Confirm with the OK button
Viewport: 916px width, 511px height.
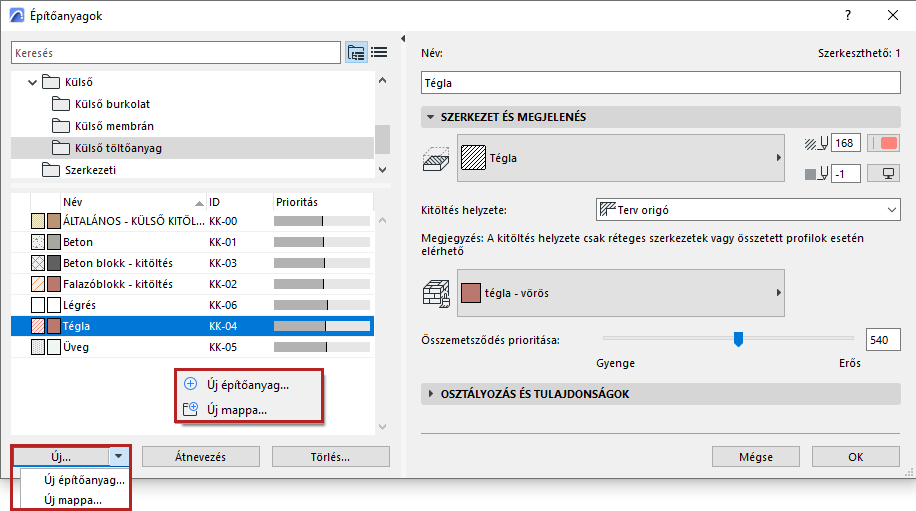(x=856, y=457)
